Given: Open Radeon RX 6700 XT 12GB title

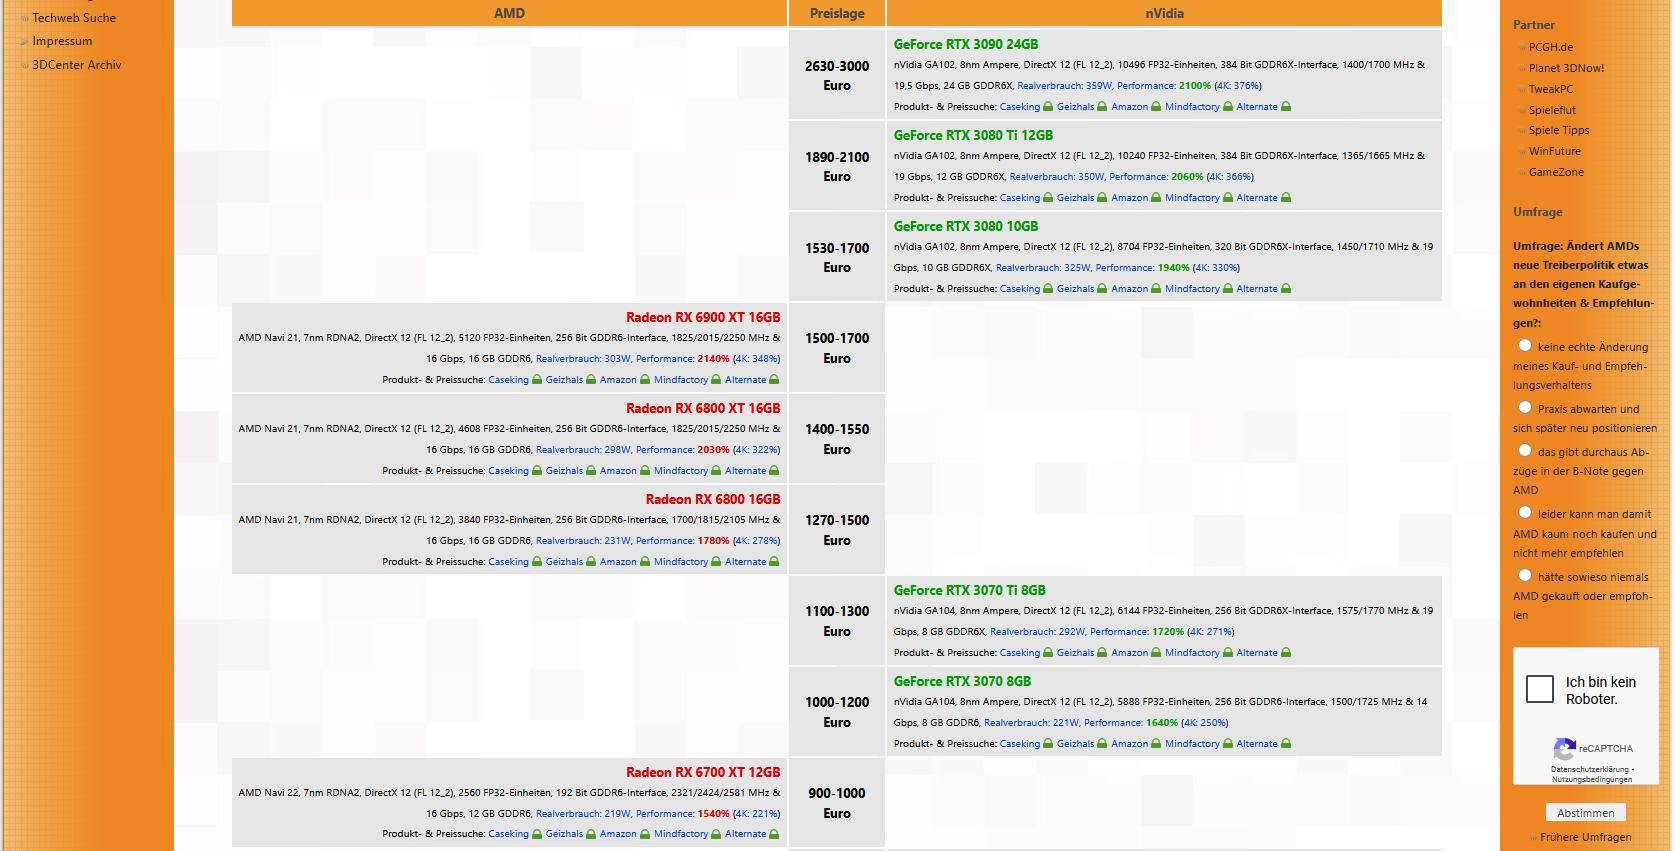Looking at the screenshot, I should 703,772.
